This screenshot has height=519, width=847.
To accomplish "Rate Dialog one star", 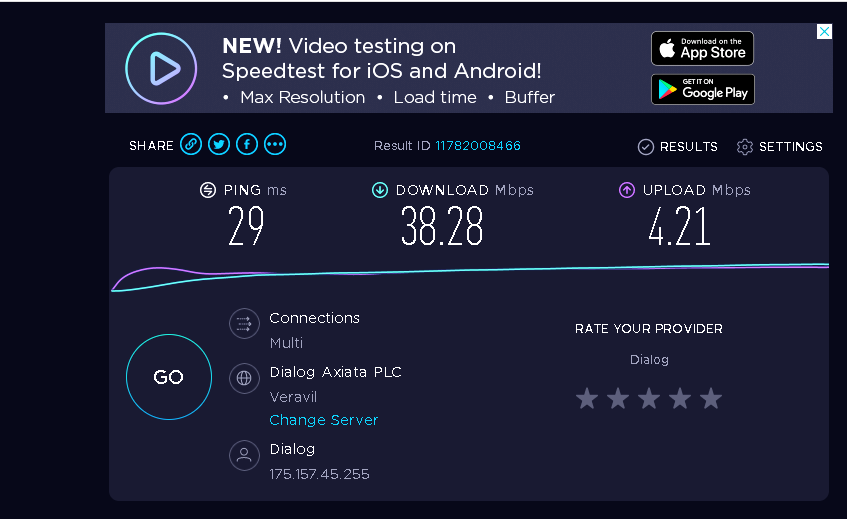I will pos(587,399).
